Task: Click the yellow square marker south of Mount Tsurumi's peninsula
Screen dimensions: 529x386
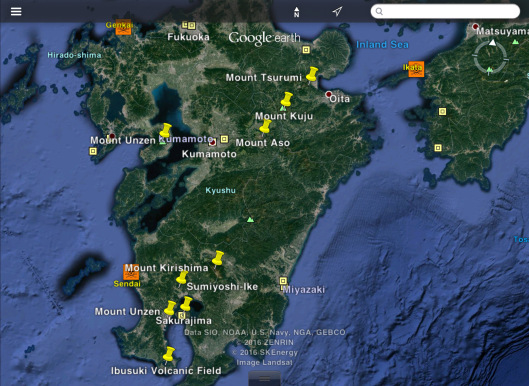Action: (x=306, y=50)
